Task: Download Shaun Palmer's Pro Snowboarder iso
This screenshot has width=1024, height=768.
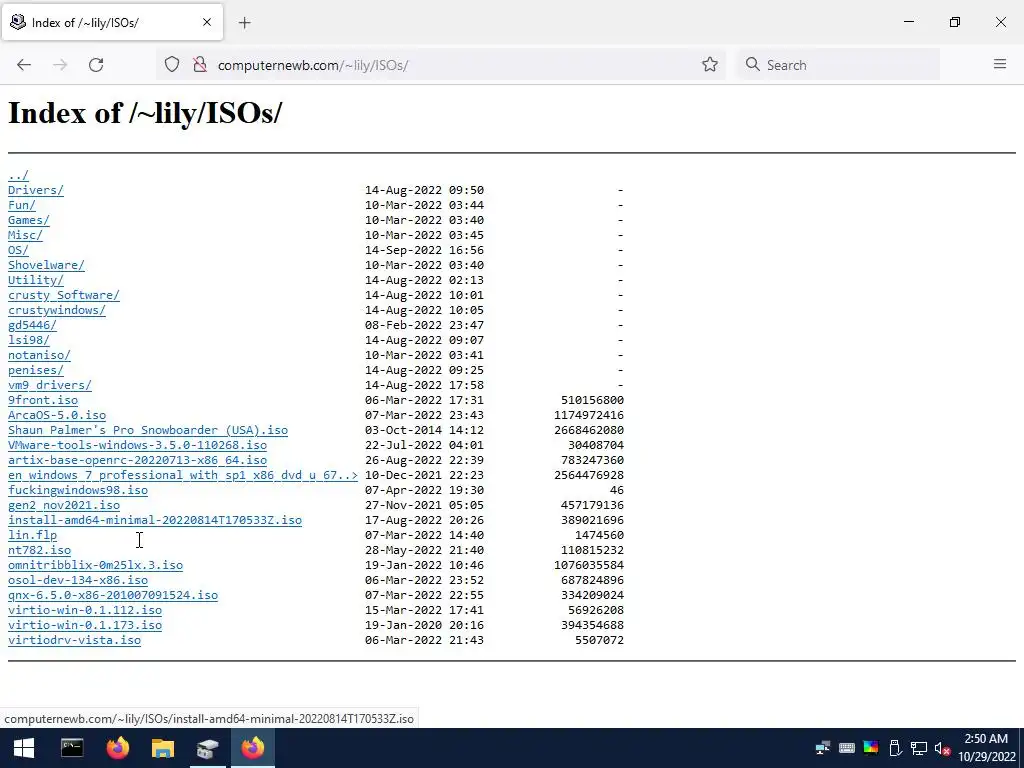Action: click(148, 430)
